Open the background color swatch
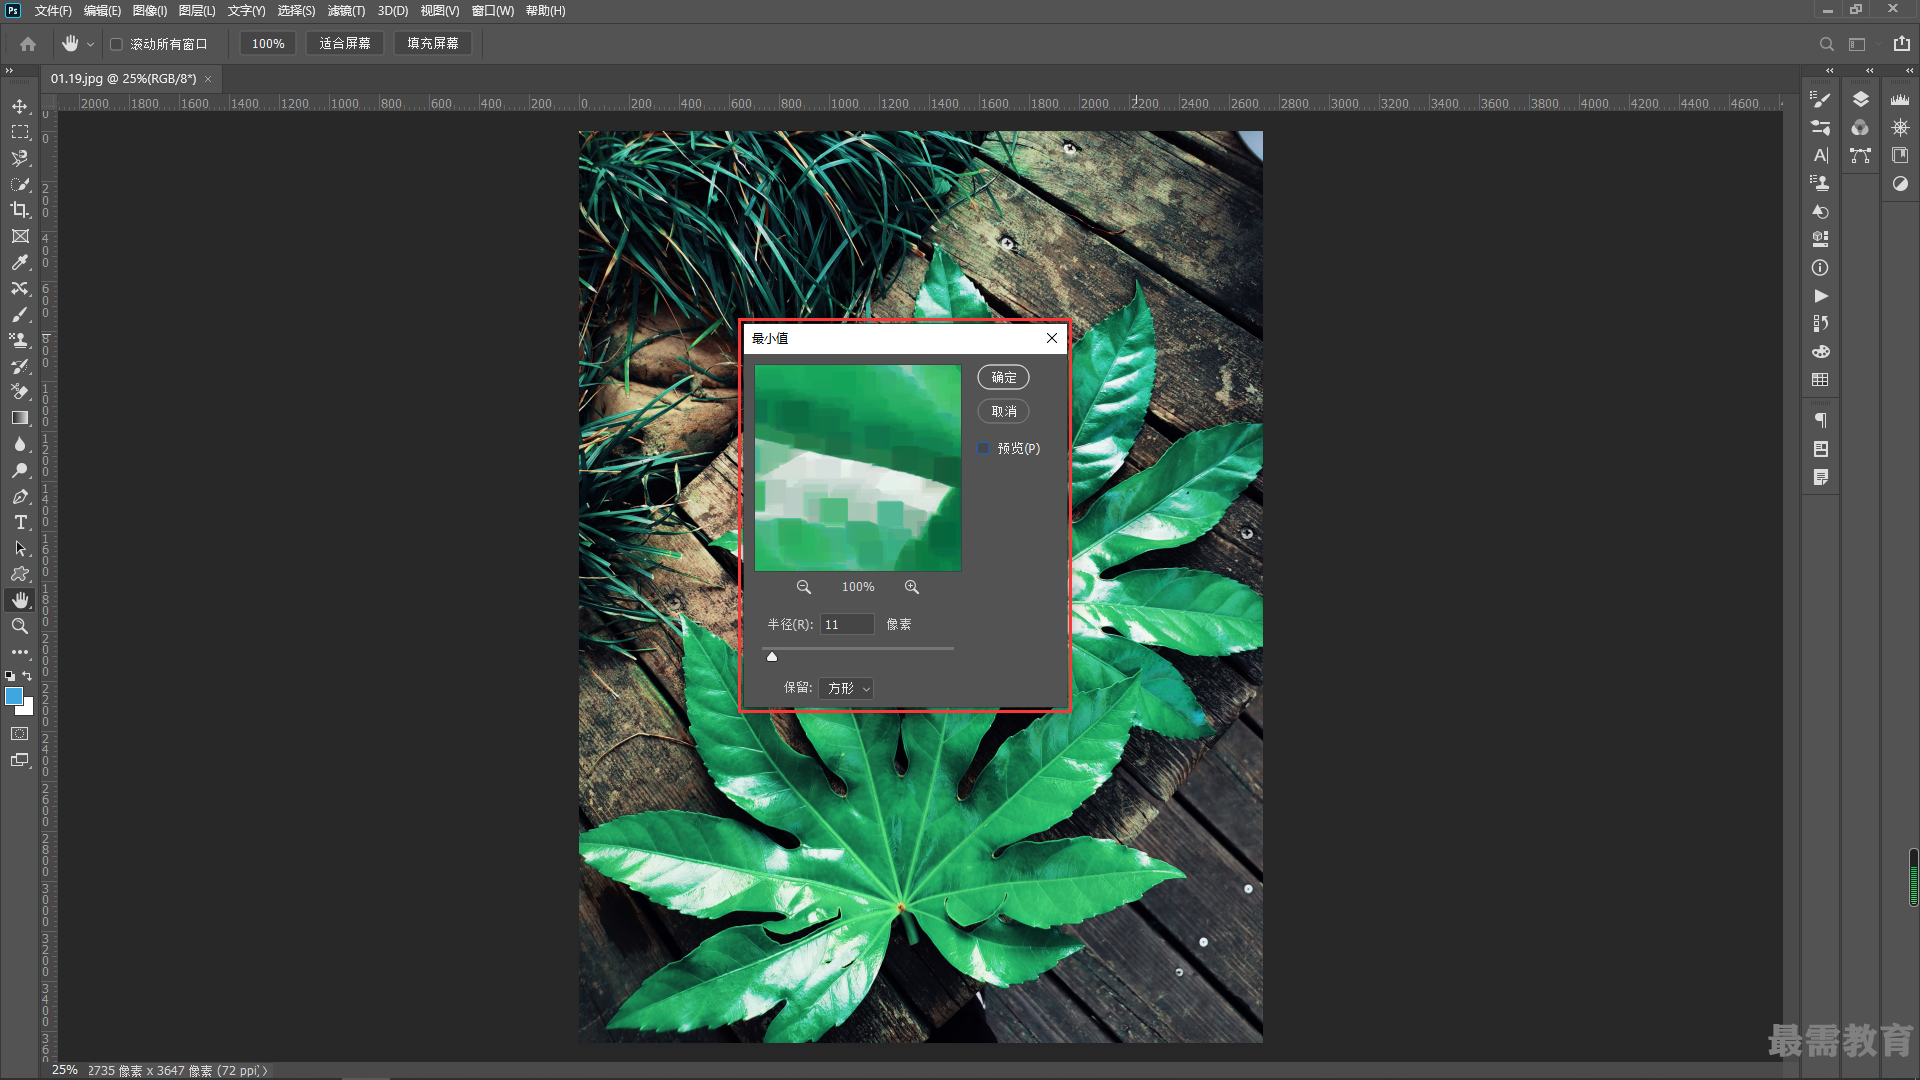This screenshot has width=1920, height=1080. point(28,709)
